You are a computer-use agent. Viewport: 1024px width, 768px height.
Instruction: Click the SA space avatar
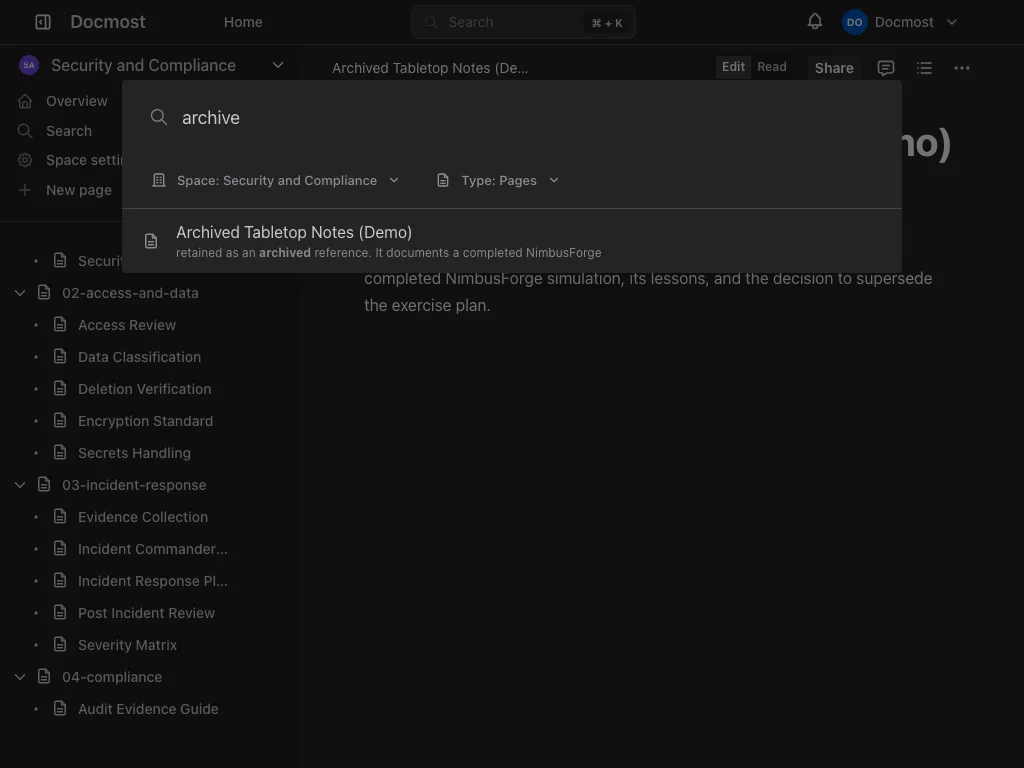click(x=29, y=65)
